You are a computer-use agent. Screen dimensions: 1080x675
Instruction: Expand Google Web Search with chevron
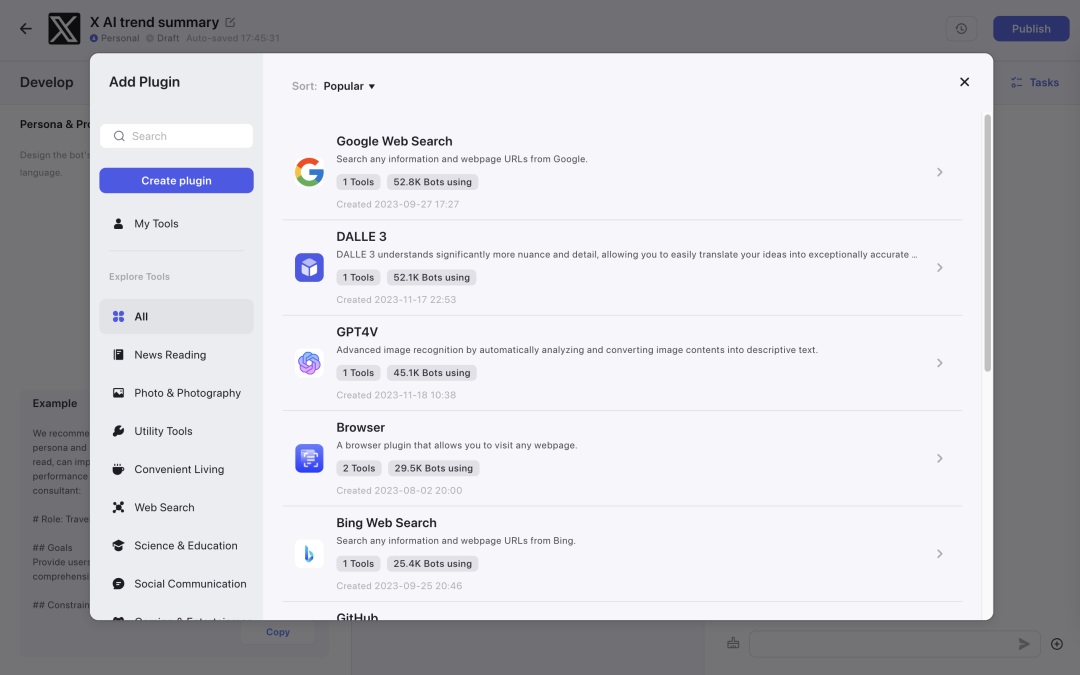(x=939, y=172)
